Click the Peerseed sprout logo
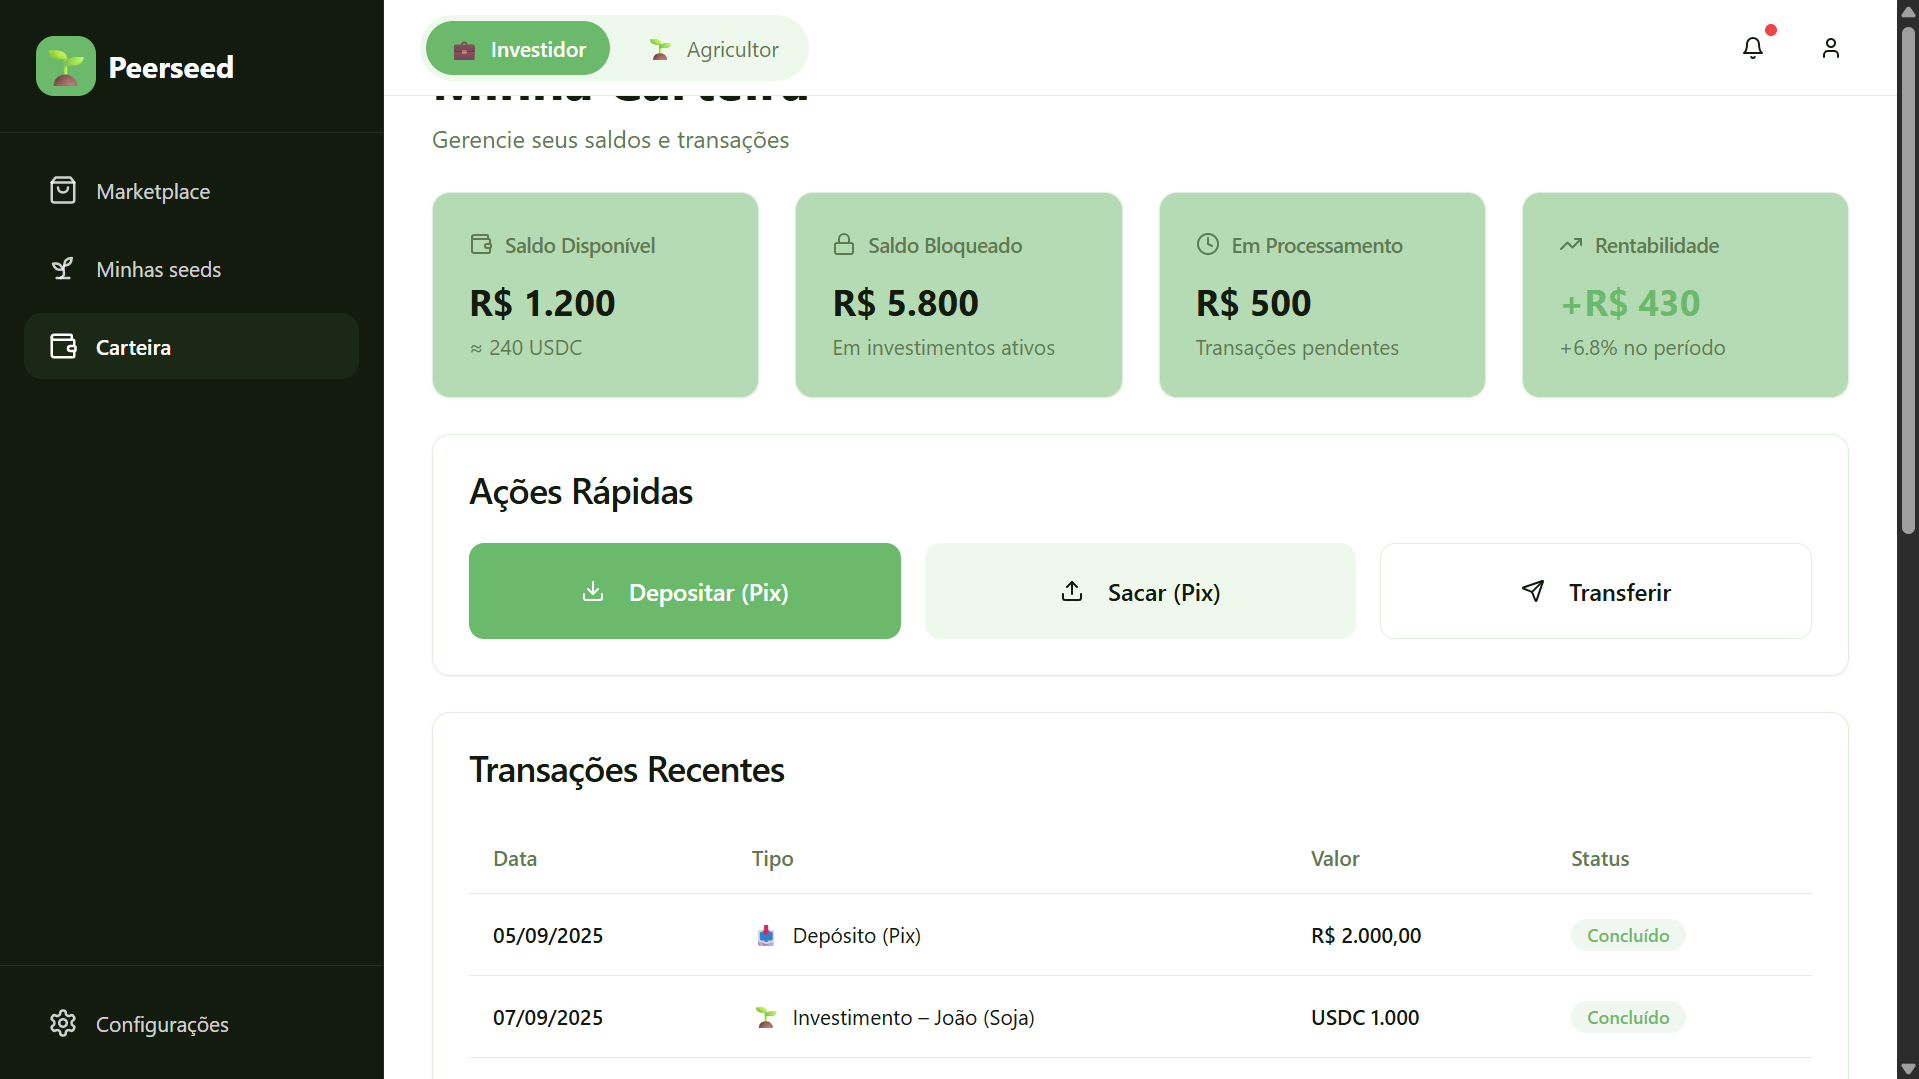This screenshot has height=1079, width=1919. 66,66
